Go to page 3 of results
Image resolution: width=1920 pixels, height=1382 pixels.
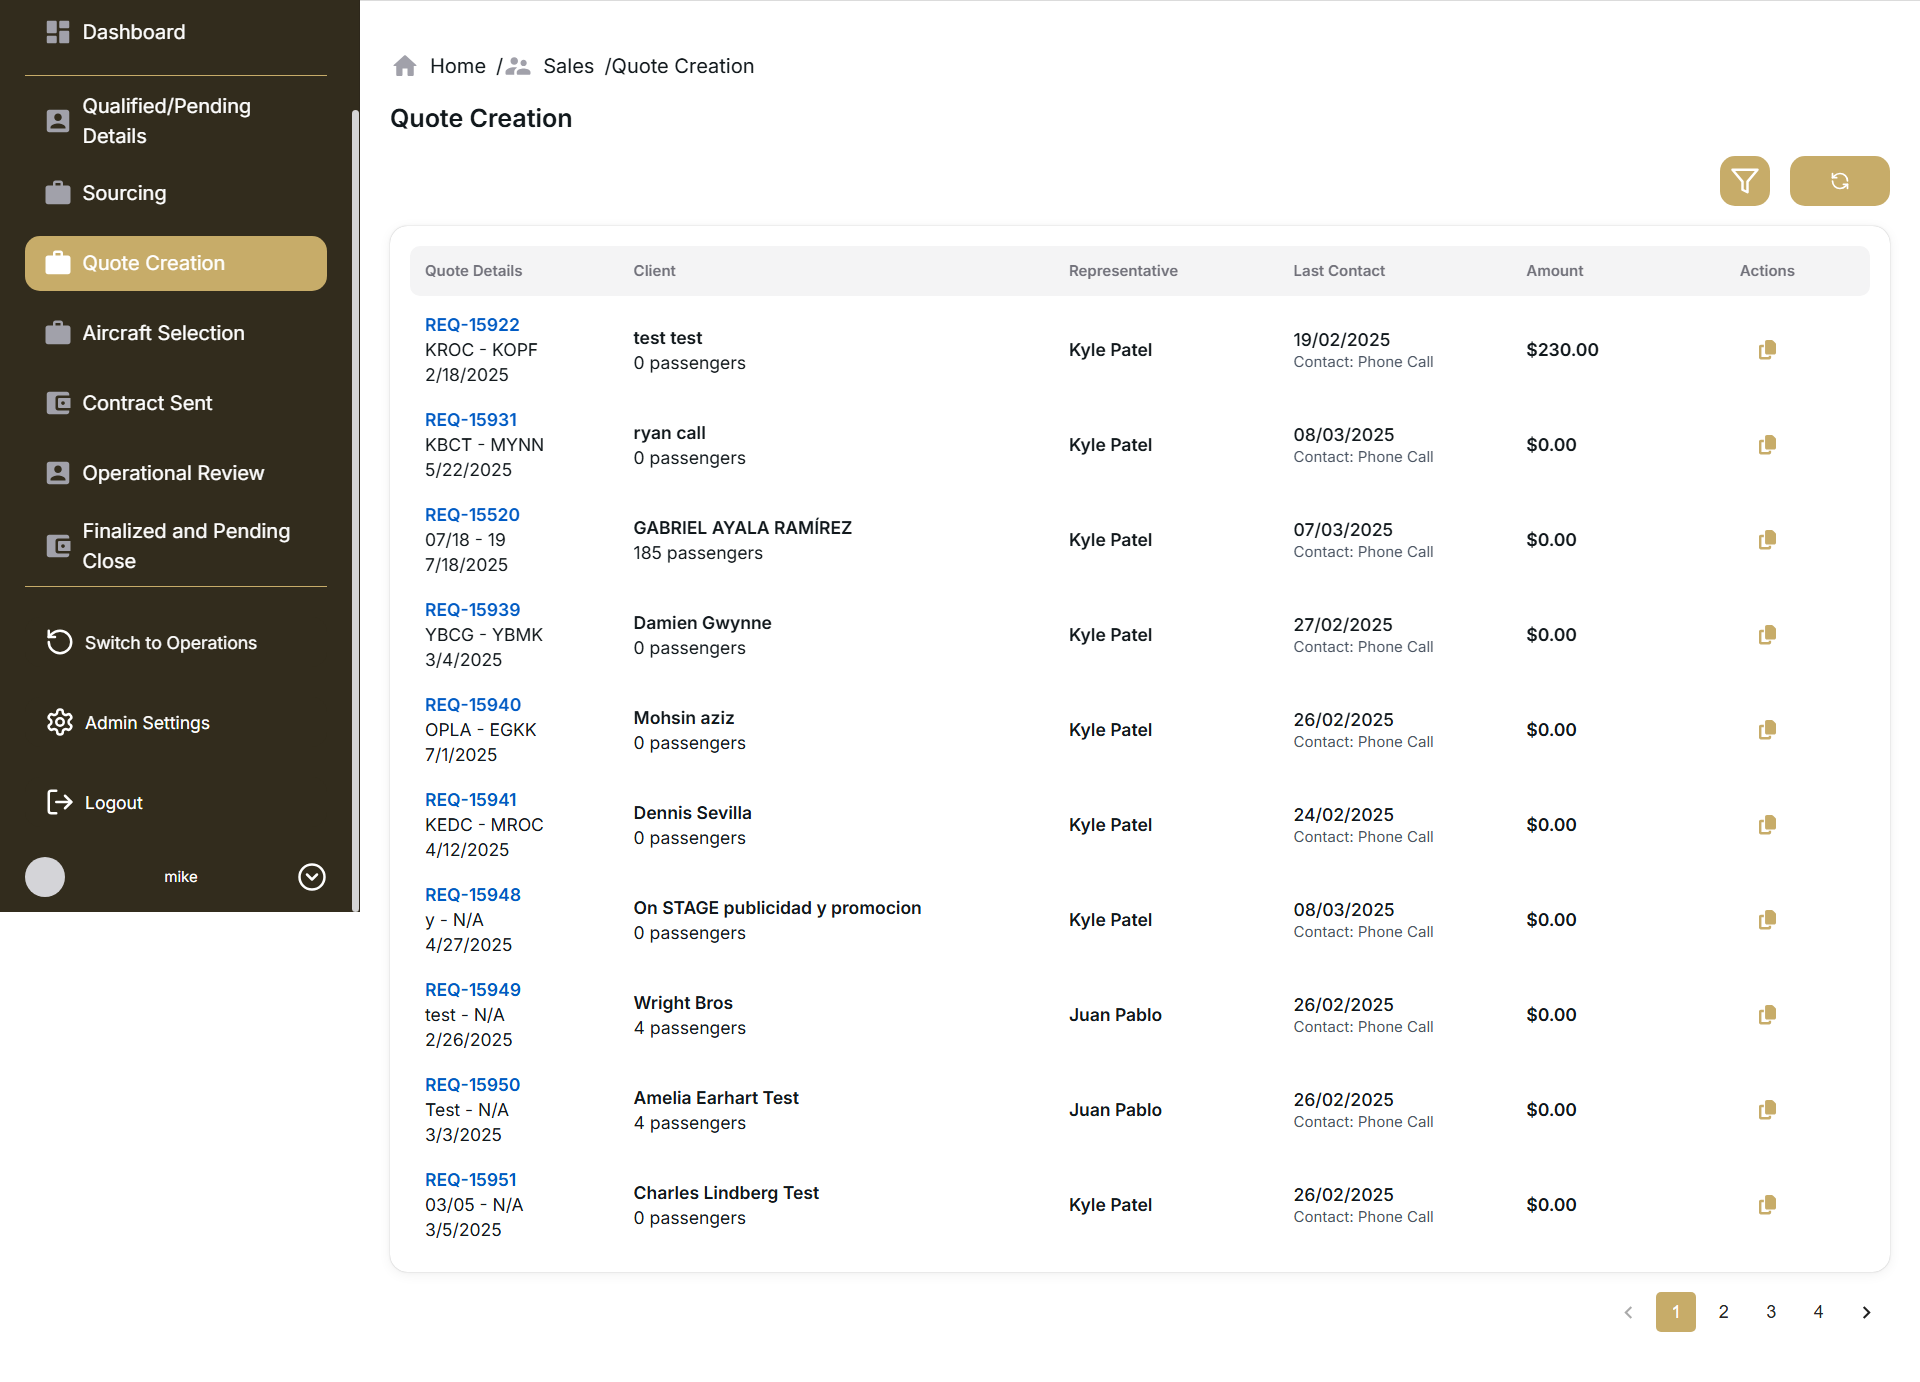click(1771, 1312)
